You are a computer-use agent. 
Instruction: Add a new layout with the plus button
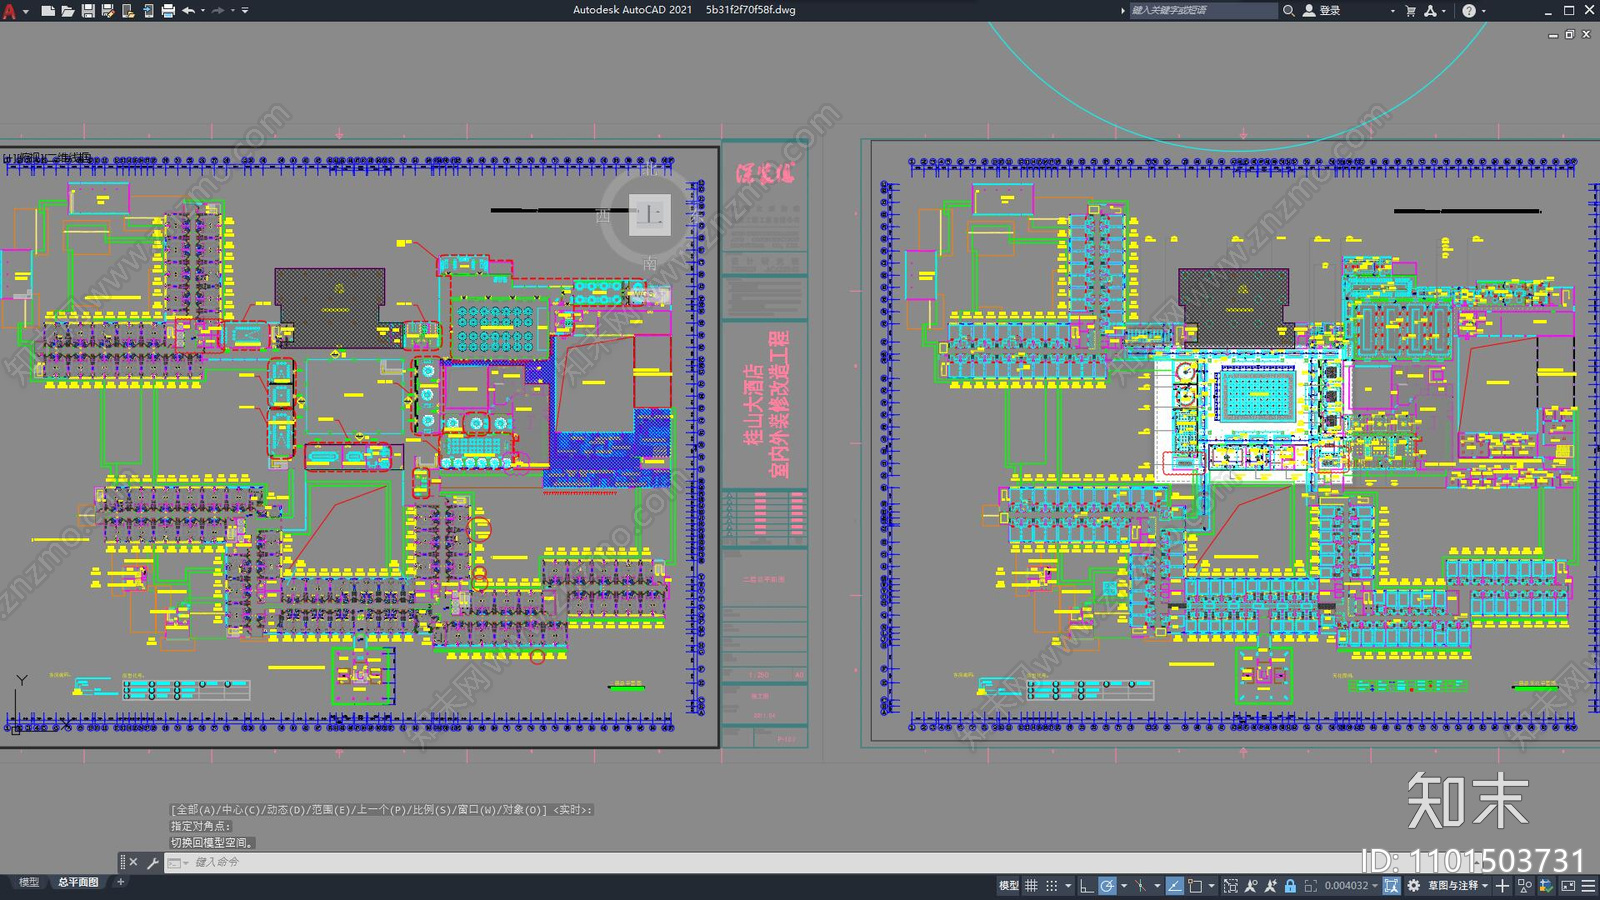[120, 882]
